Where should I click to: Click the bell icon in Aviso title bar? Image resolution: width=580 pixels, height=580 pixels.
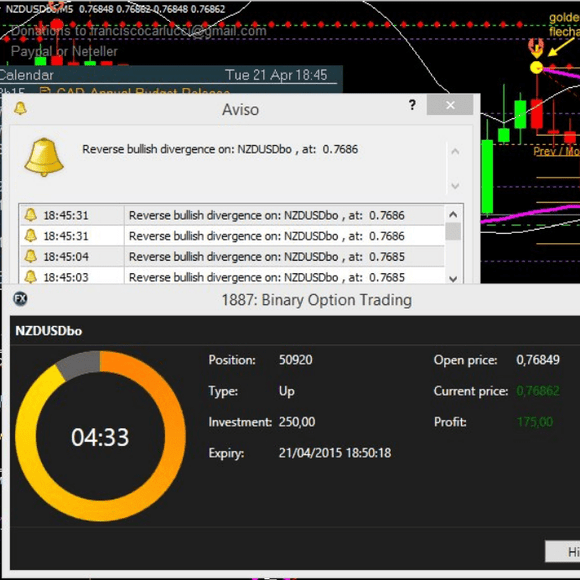click(20, 108)
